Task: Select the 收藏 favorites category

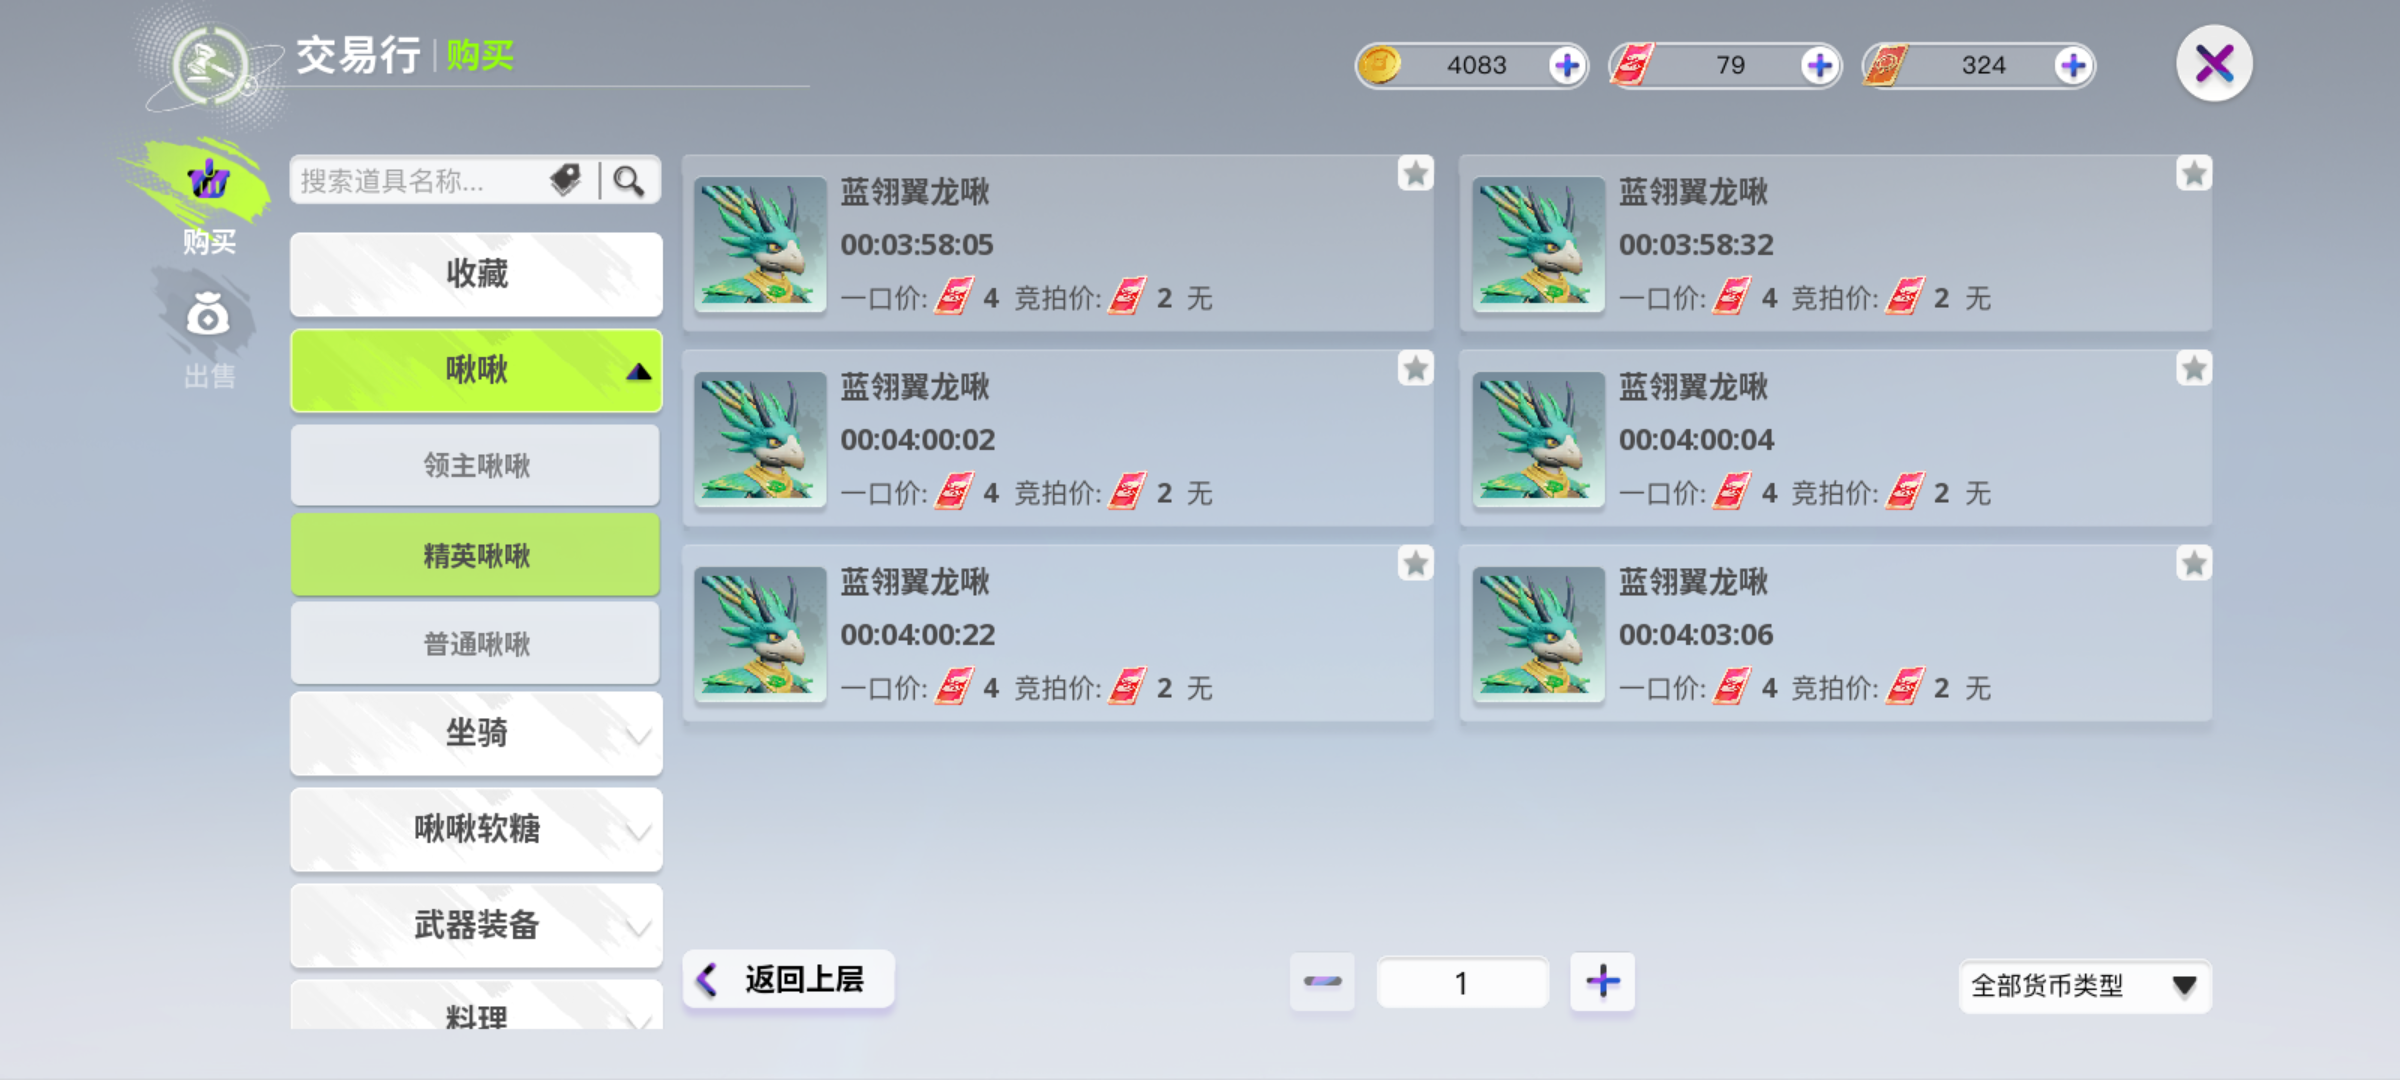Action: (x=476, y=274)
